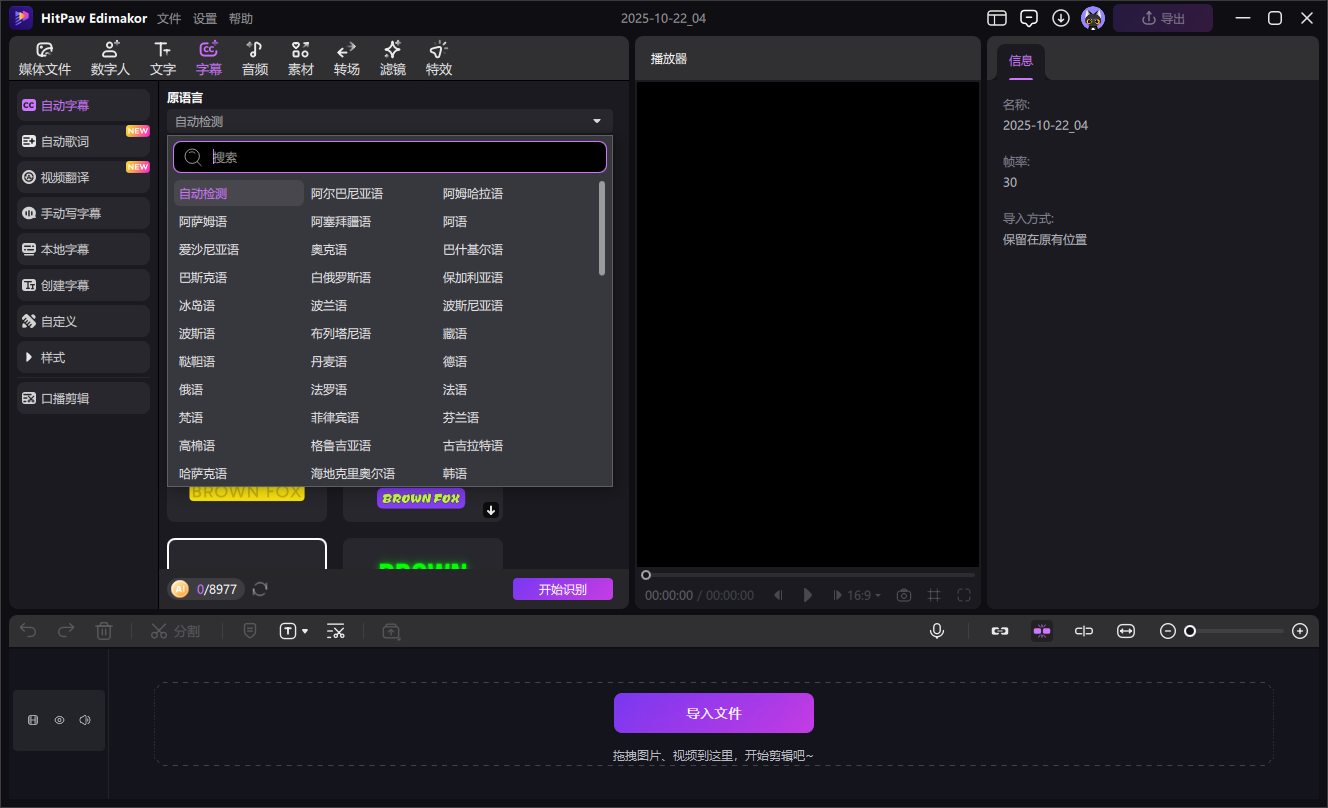Toggle the auto-ripple link icon on timeline toolbar
The height and width of the screenshot is (808, 1328).
(x=999, y=630)
